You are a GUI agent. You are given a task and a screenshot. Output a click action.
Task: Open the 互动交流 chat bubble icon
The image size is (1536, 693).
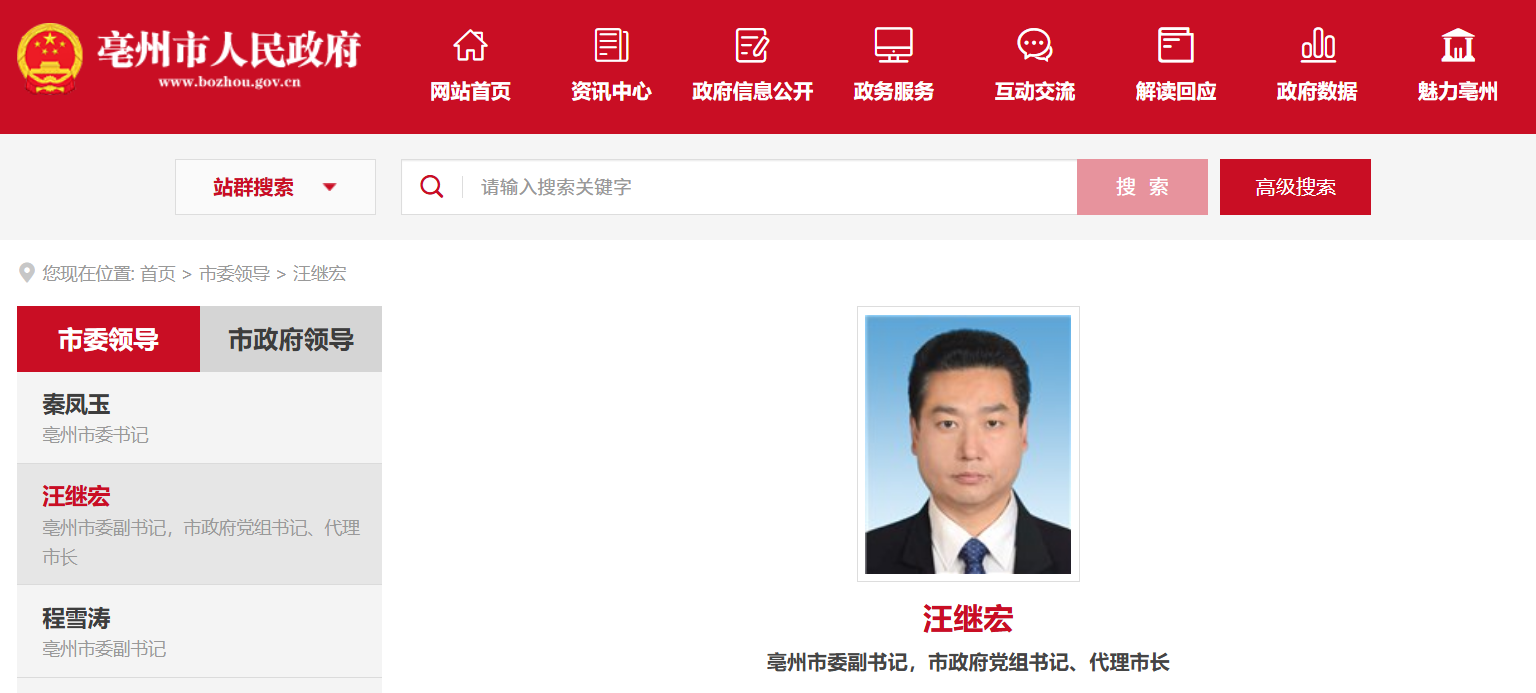(x=1034, y=45)
